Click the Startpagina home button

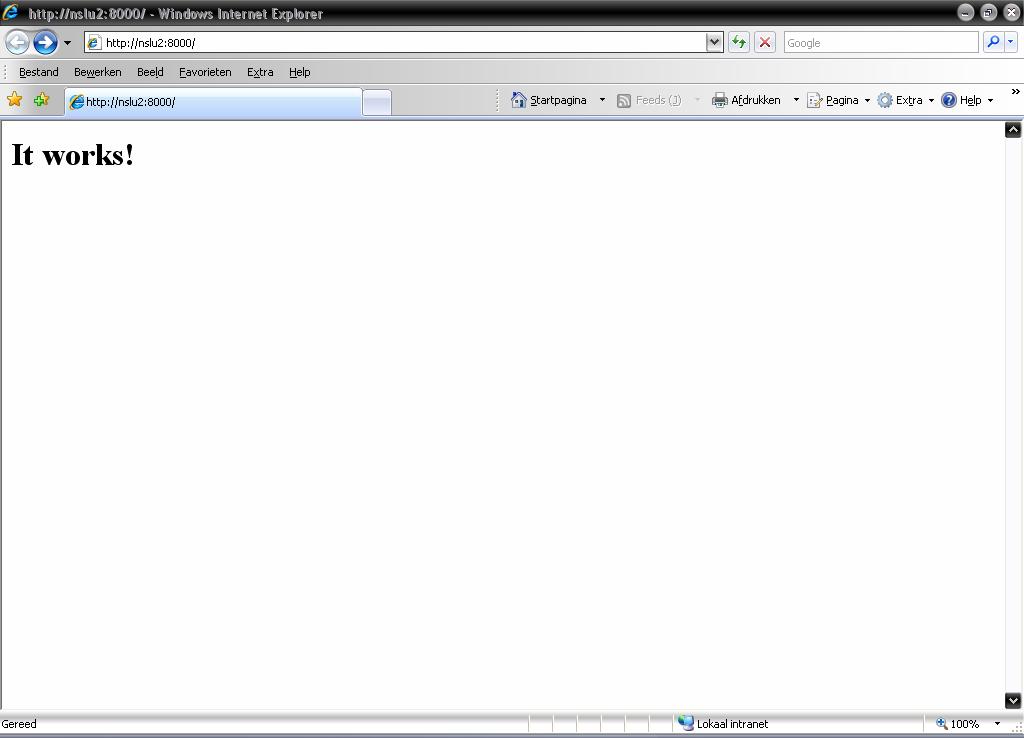pos(549,100)
